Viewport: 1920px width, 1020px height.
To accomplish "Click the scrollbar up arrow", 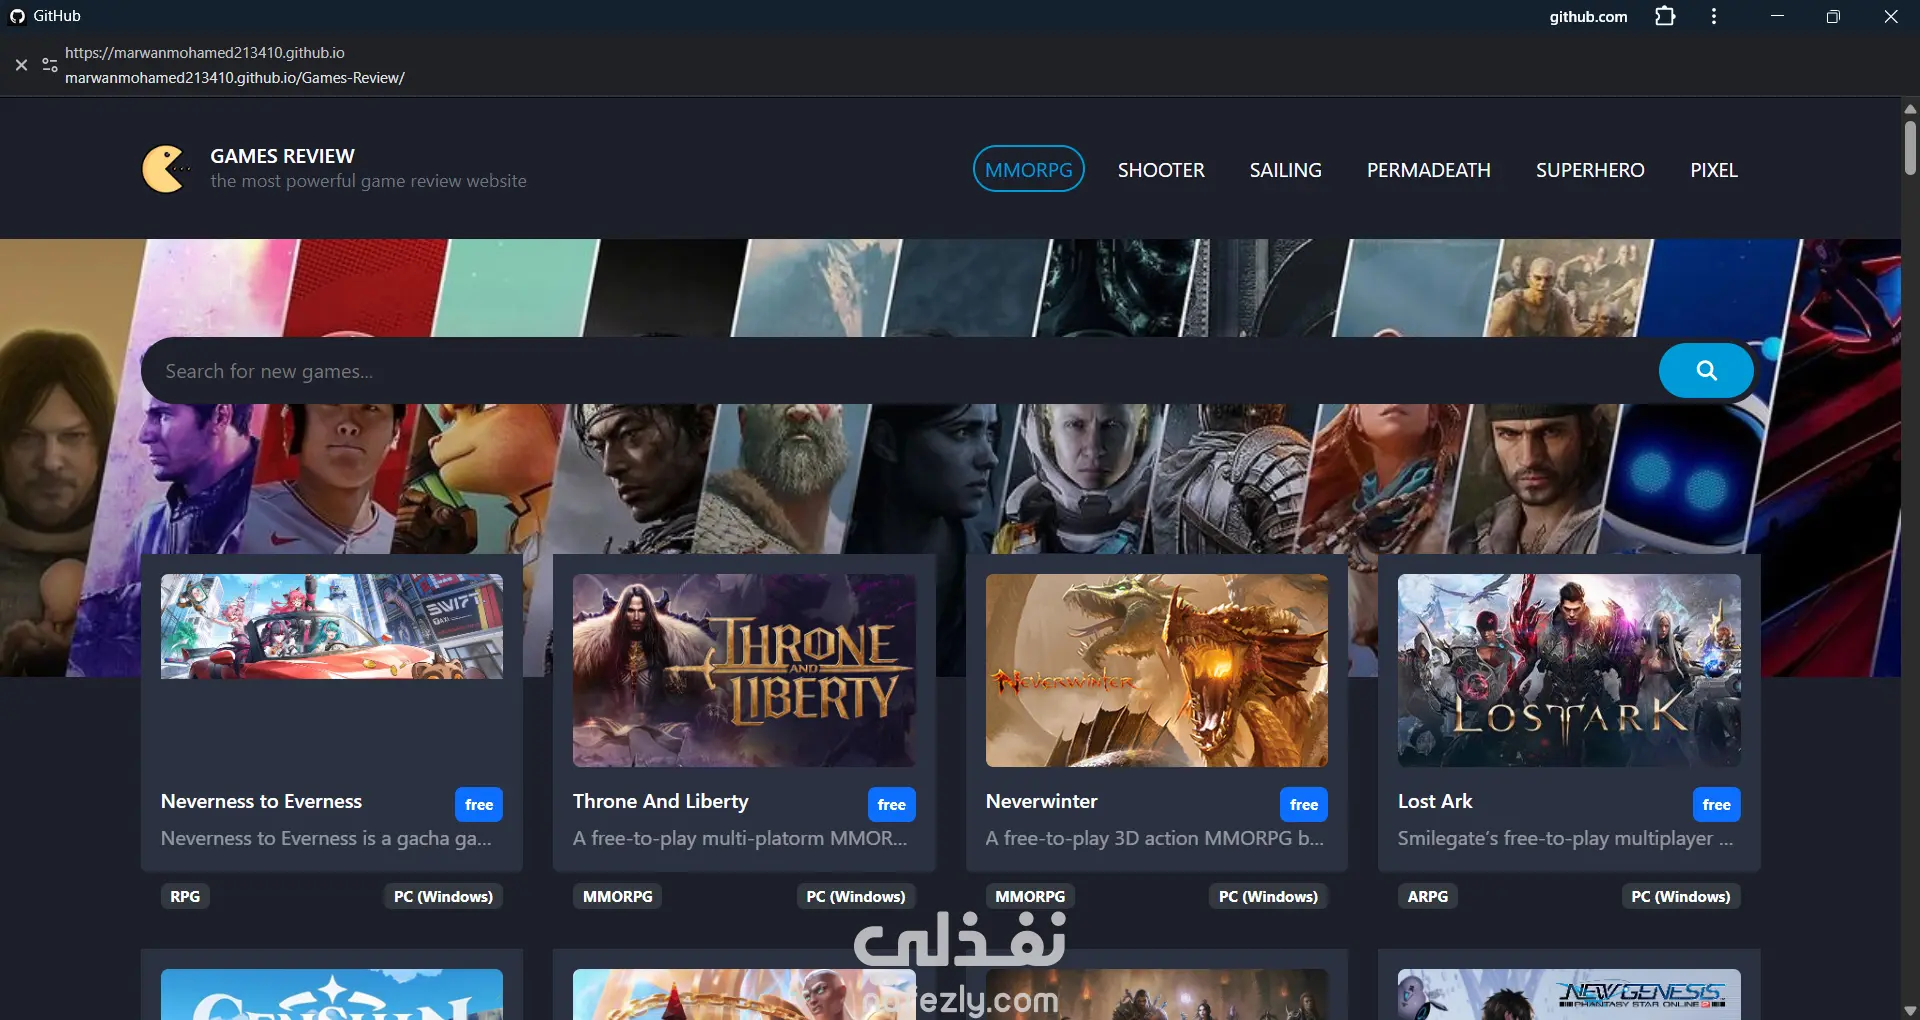I will (x=1910, y=108).
